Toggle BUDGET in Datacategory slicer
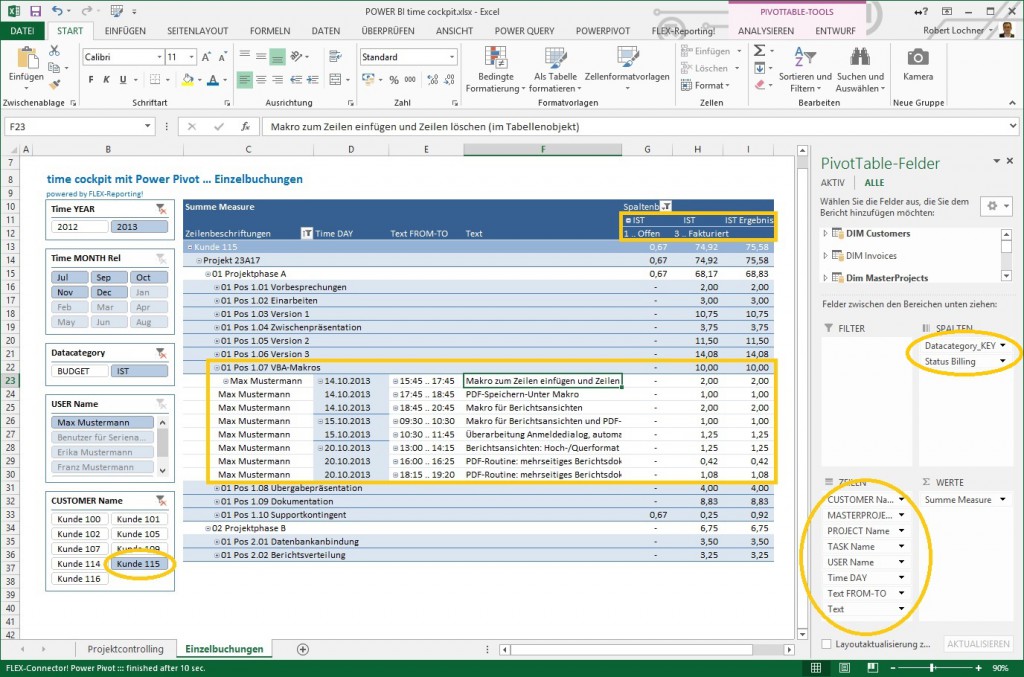1024x677 pixels. [78, 371]
